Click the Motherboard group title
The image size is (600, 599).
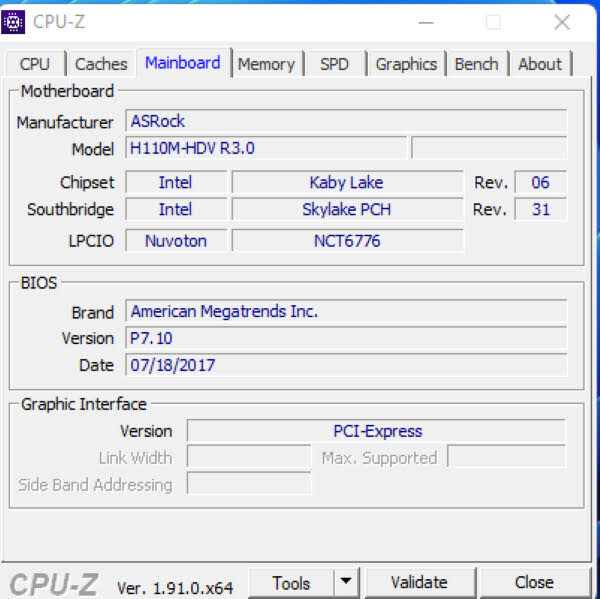[67, 91]
